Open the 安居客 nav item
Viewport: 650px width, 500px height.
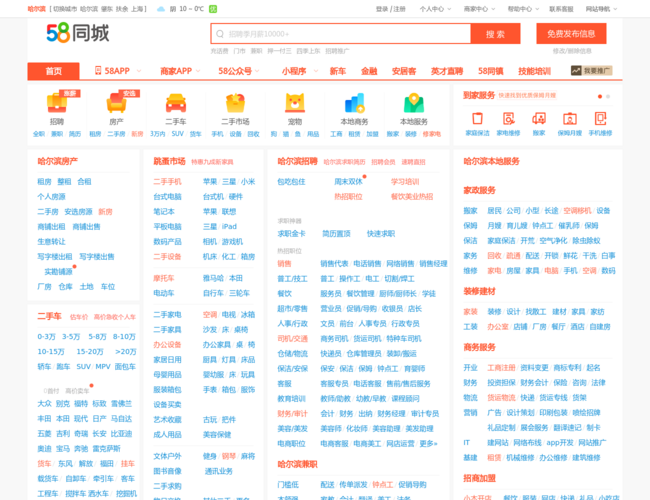tap(404, 71)
